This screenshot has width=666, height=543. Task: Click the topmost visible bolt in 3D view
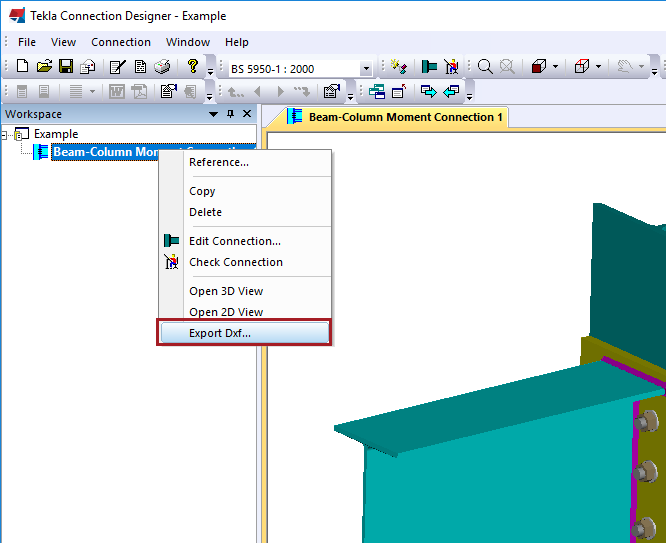(x=646, y=421)
